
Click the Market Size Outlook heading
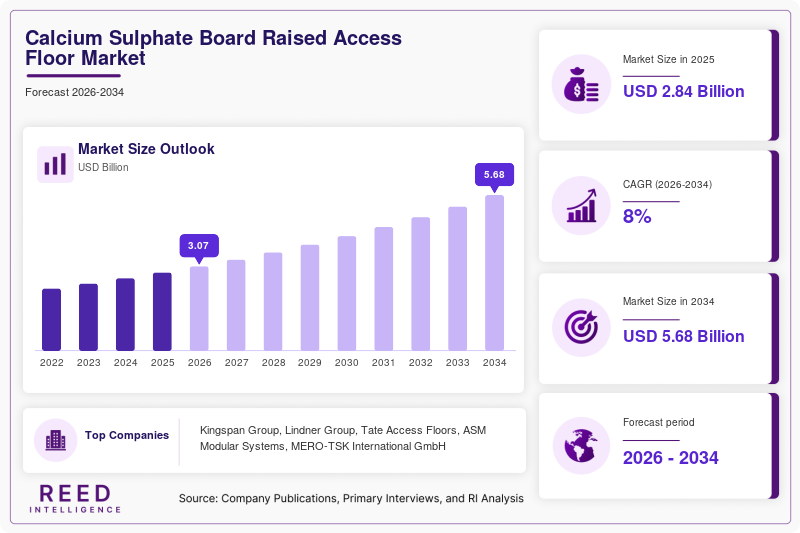[146, 149]
